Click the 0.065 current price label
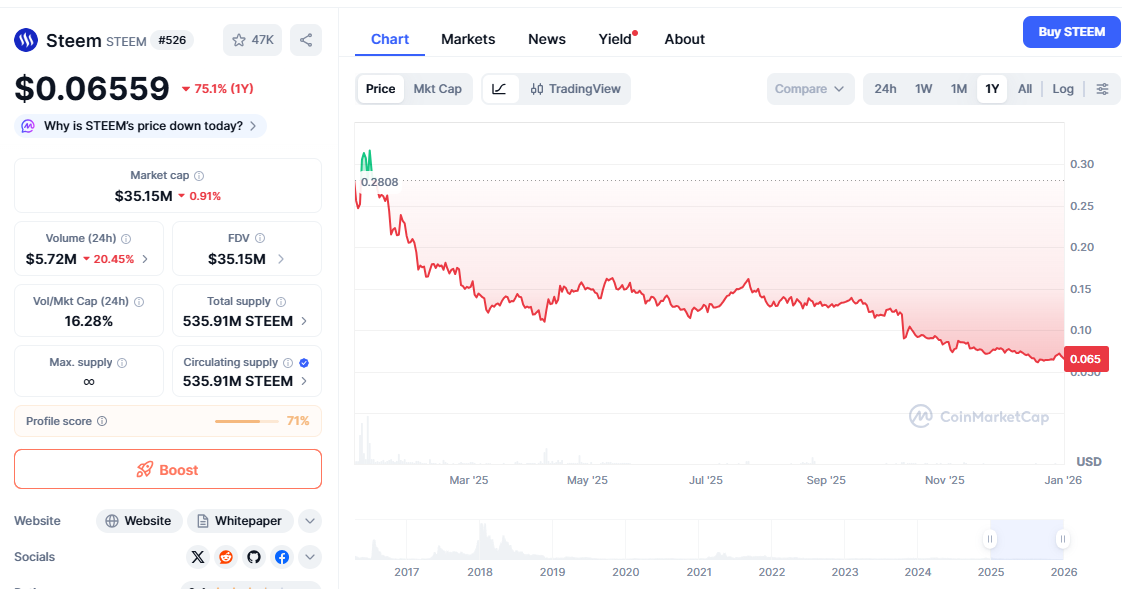 (1086, 359)
